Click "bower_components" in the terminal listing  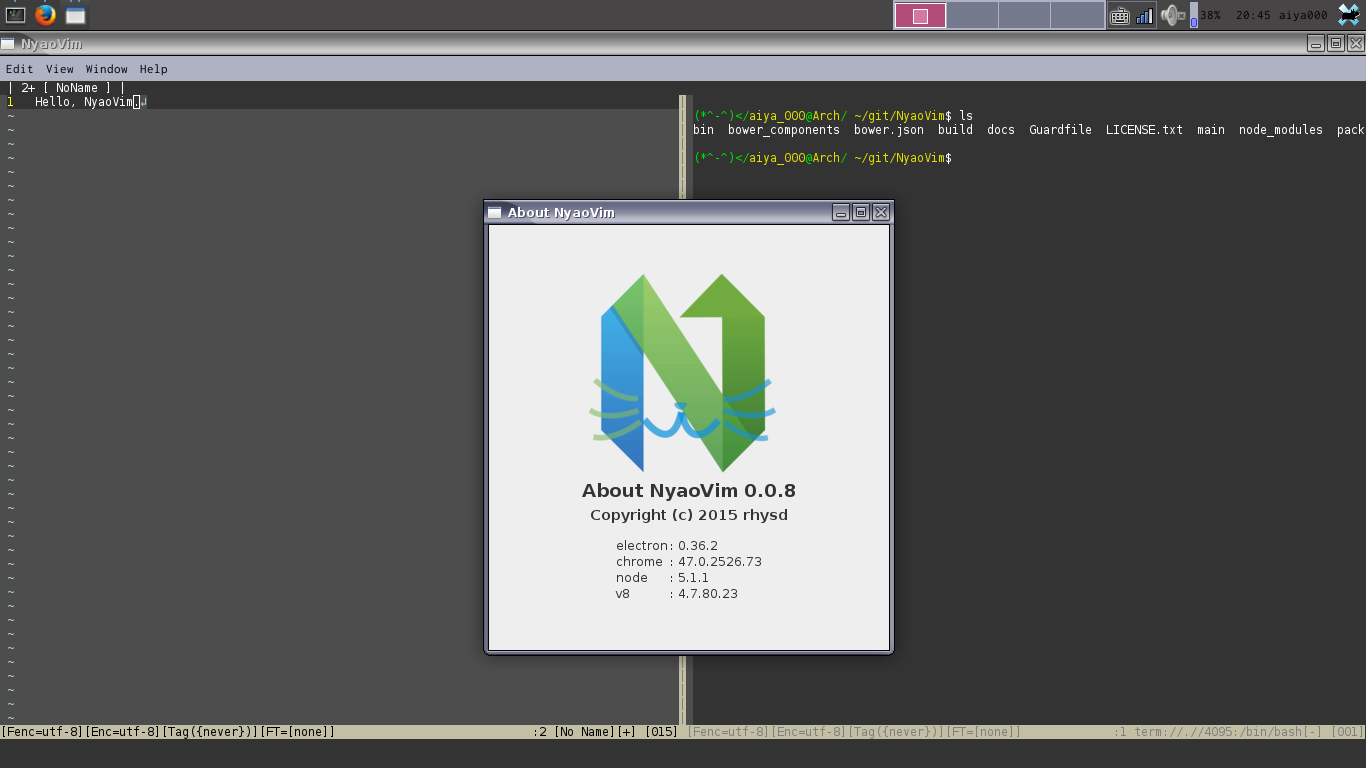tap(784, 130)
